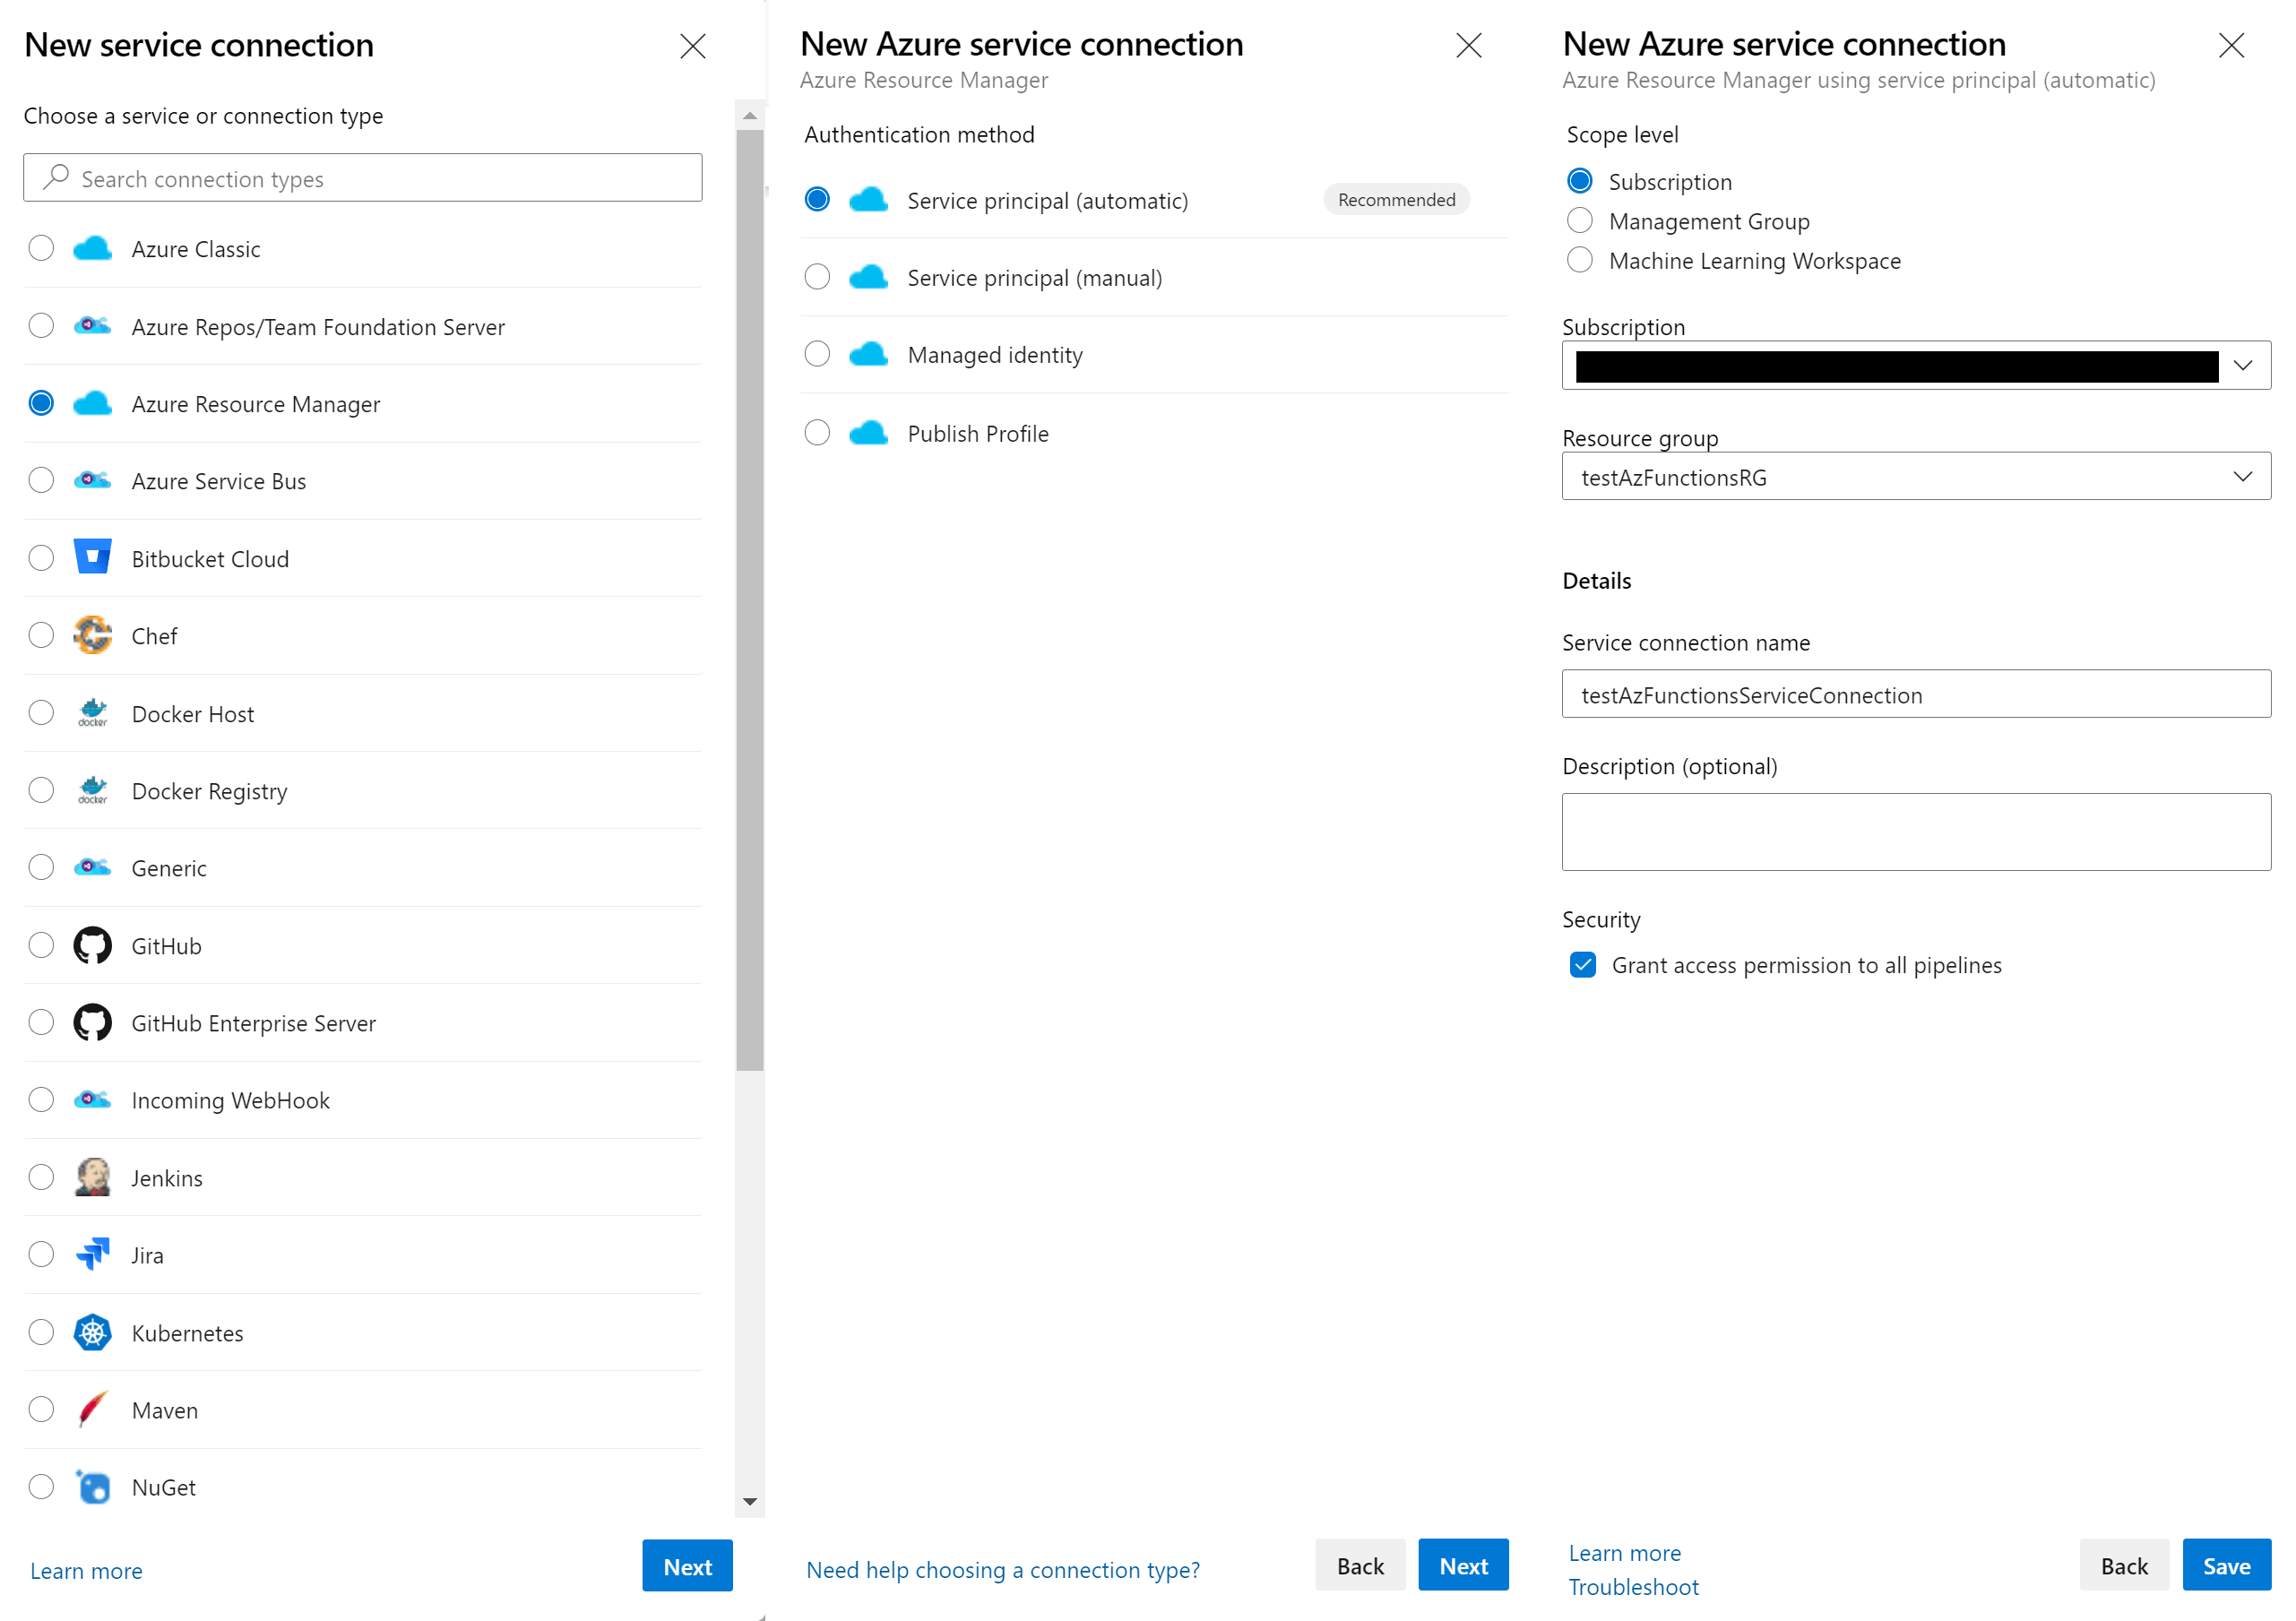Close the service principal (automatic) panel
This screenshot has height=1621, width=2296.
click(2231, 45)
